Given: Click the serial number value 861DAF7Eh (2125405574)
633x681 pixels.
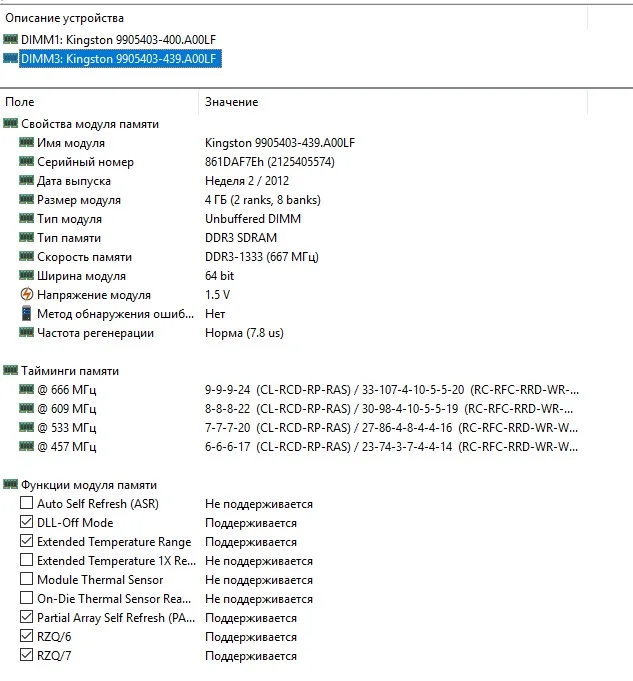Looking at the screenshot, I should pyautogui.click(x=270, y=162).
